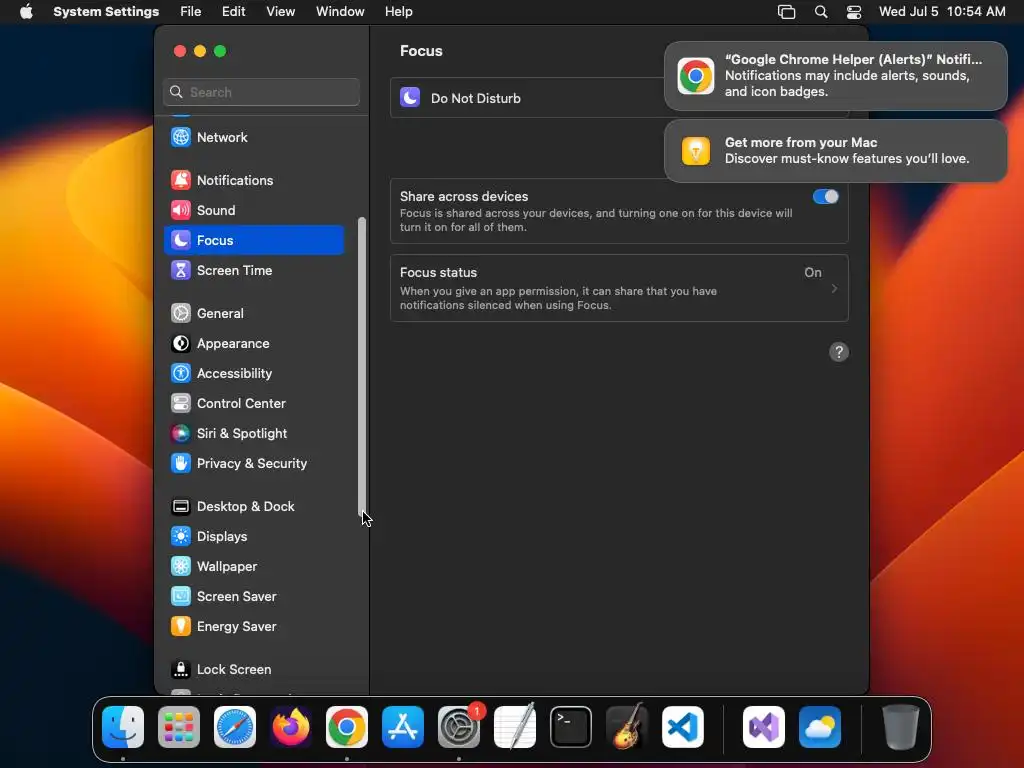The width and height of the screenshot is (1024, 768).
Task: Open the Google Chrome Helper notification
Action: coord(835,76)
